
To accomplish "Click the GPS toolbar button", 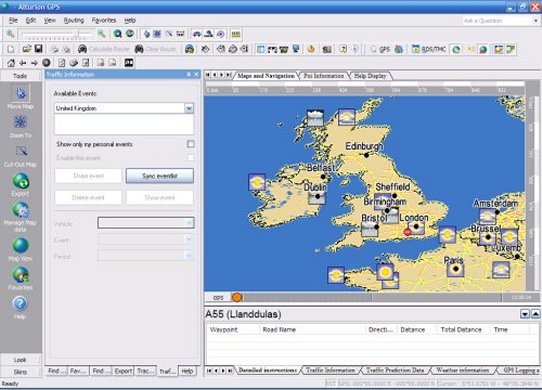I will pyautogui.click(x=380, y=49).
